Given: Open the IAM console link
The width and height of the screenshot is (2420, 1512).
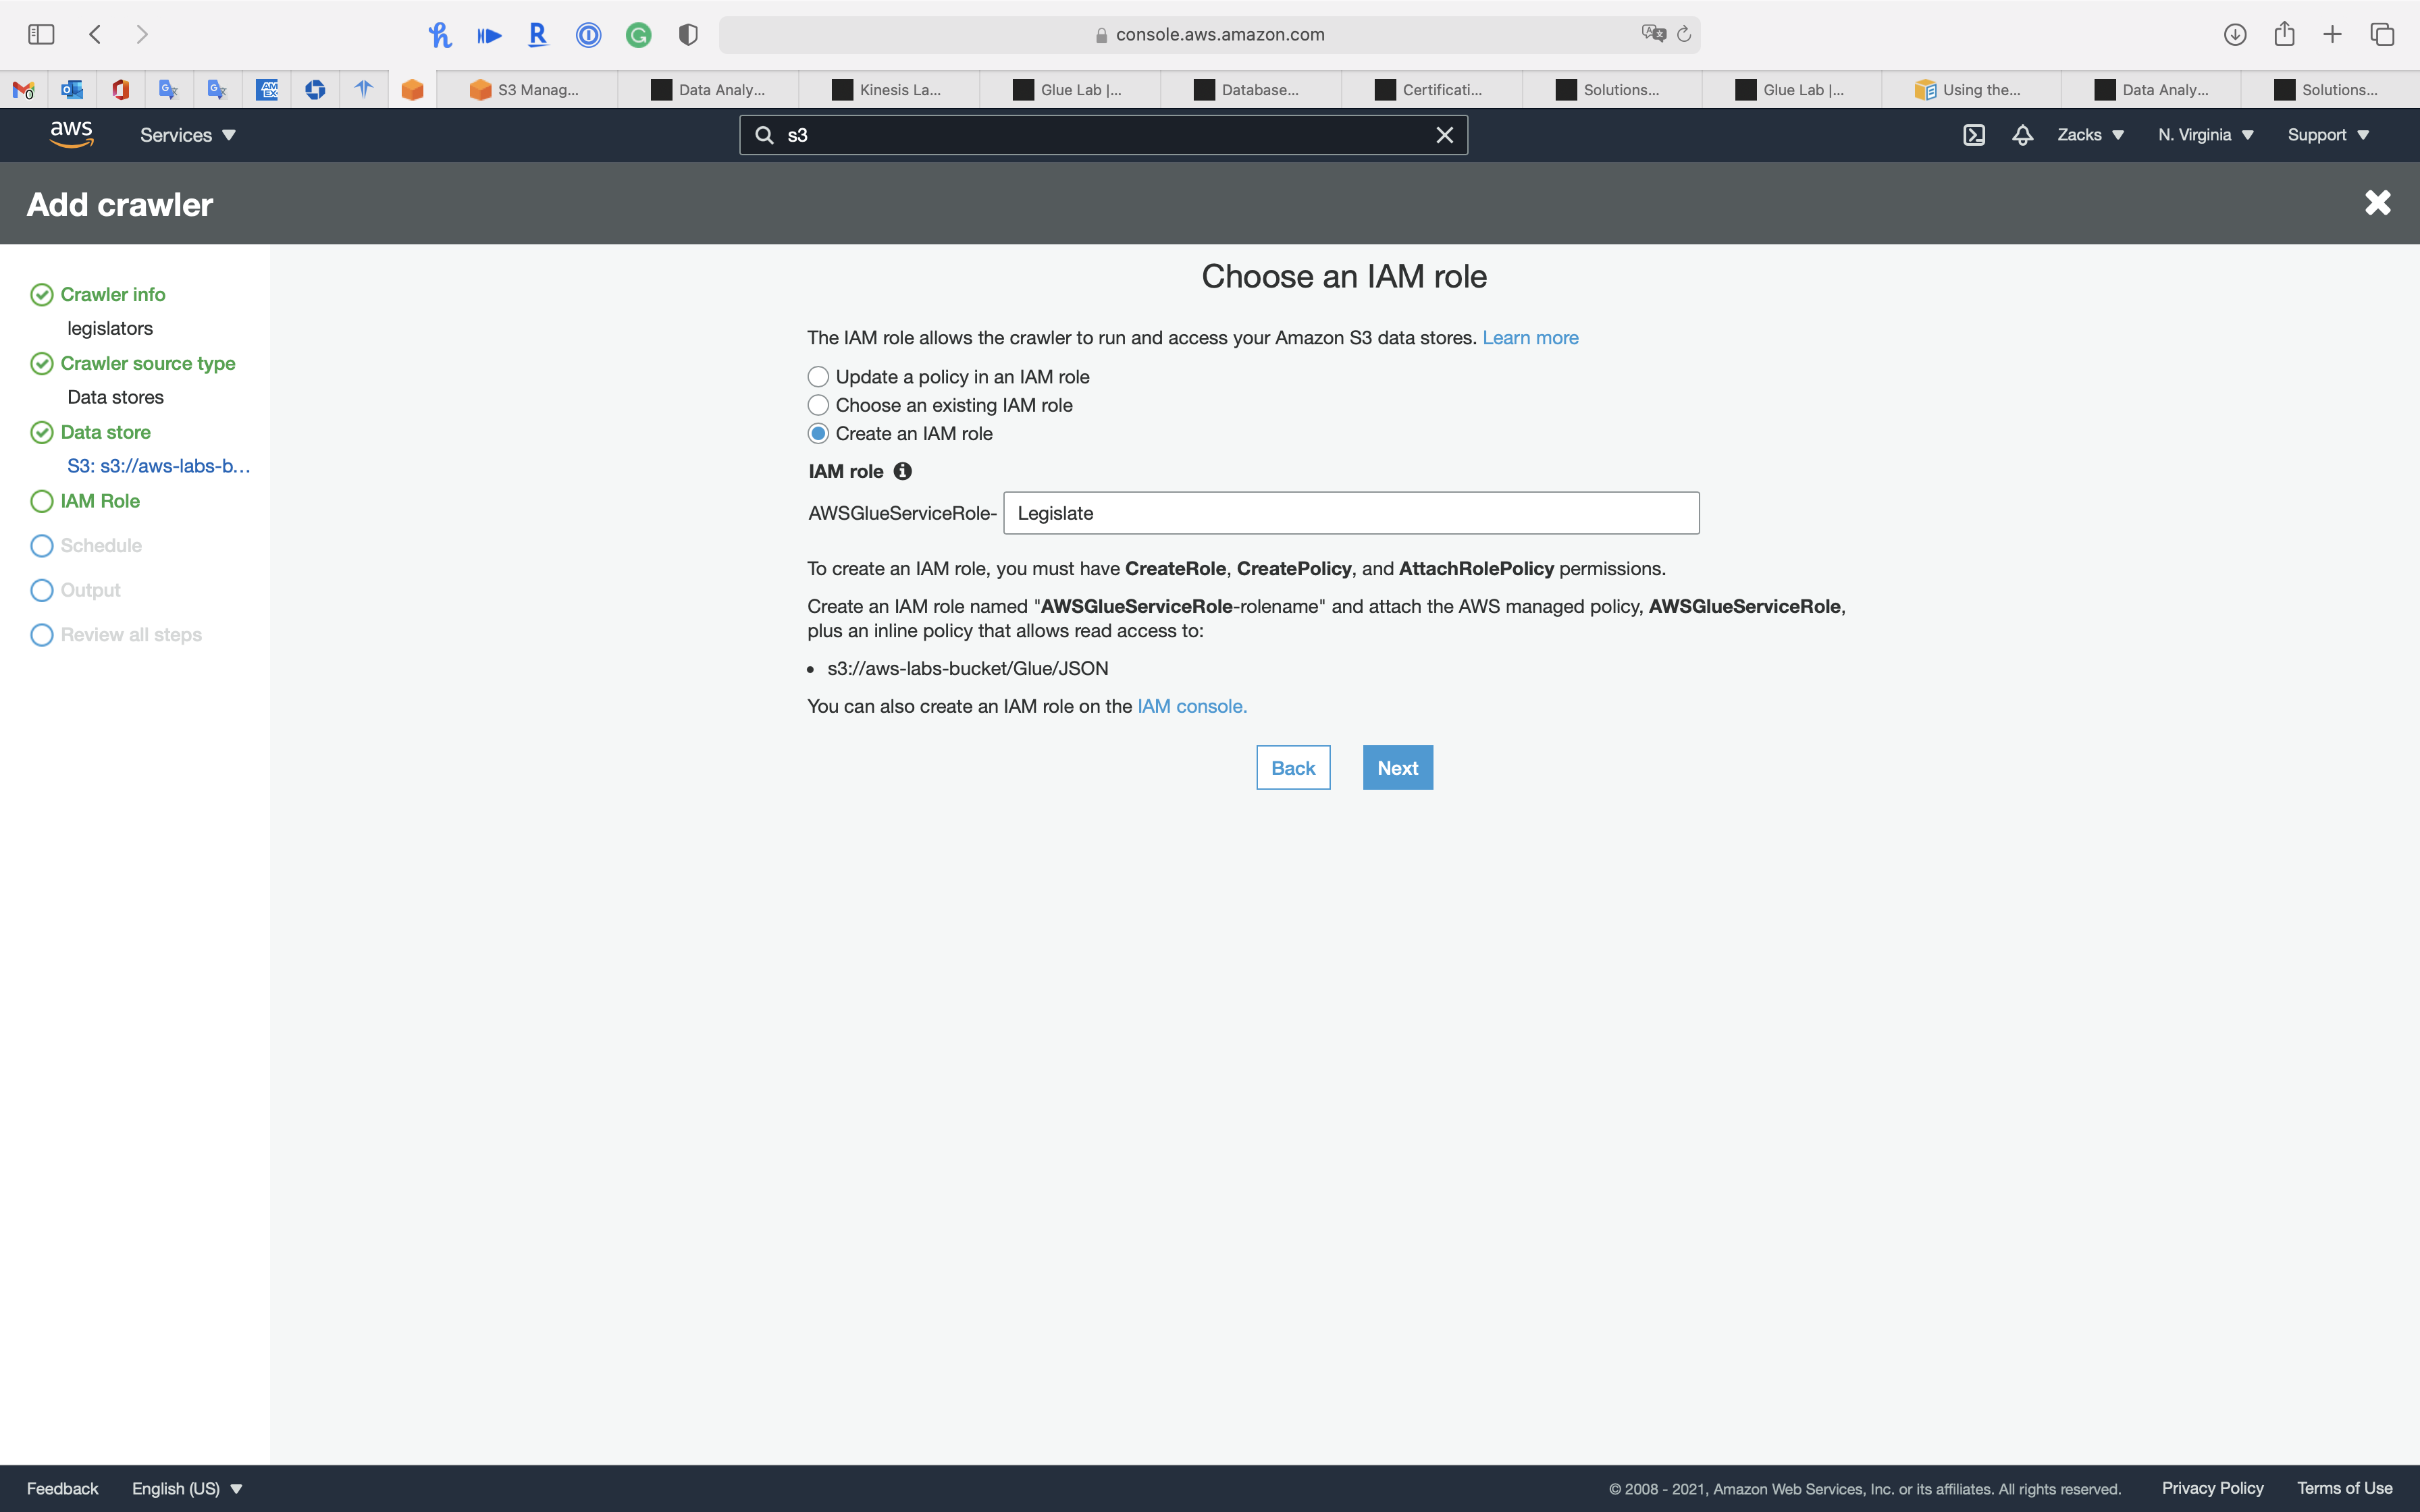Looking at the screenshot, I should (x=1191, y=706).
